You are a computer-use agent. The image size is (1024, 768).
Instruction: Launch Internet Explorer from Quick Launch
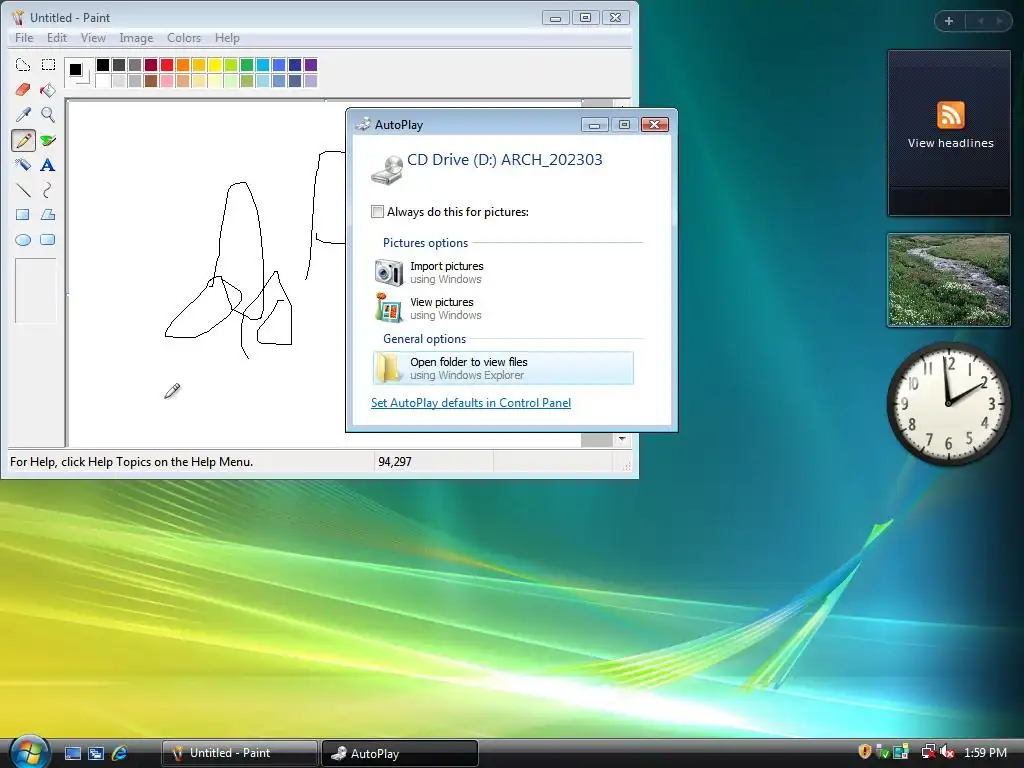click(120, 753)
